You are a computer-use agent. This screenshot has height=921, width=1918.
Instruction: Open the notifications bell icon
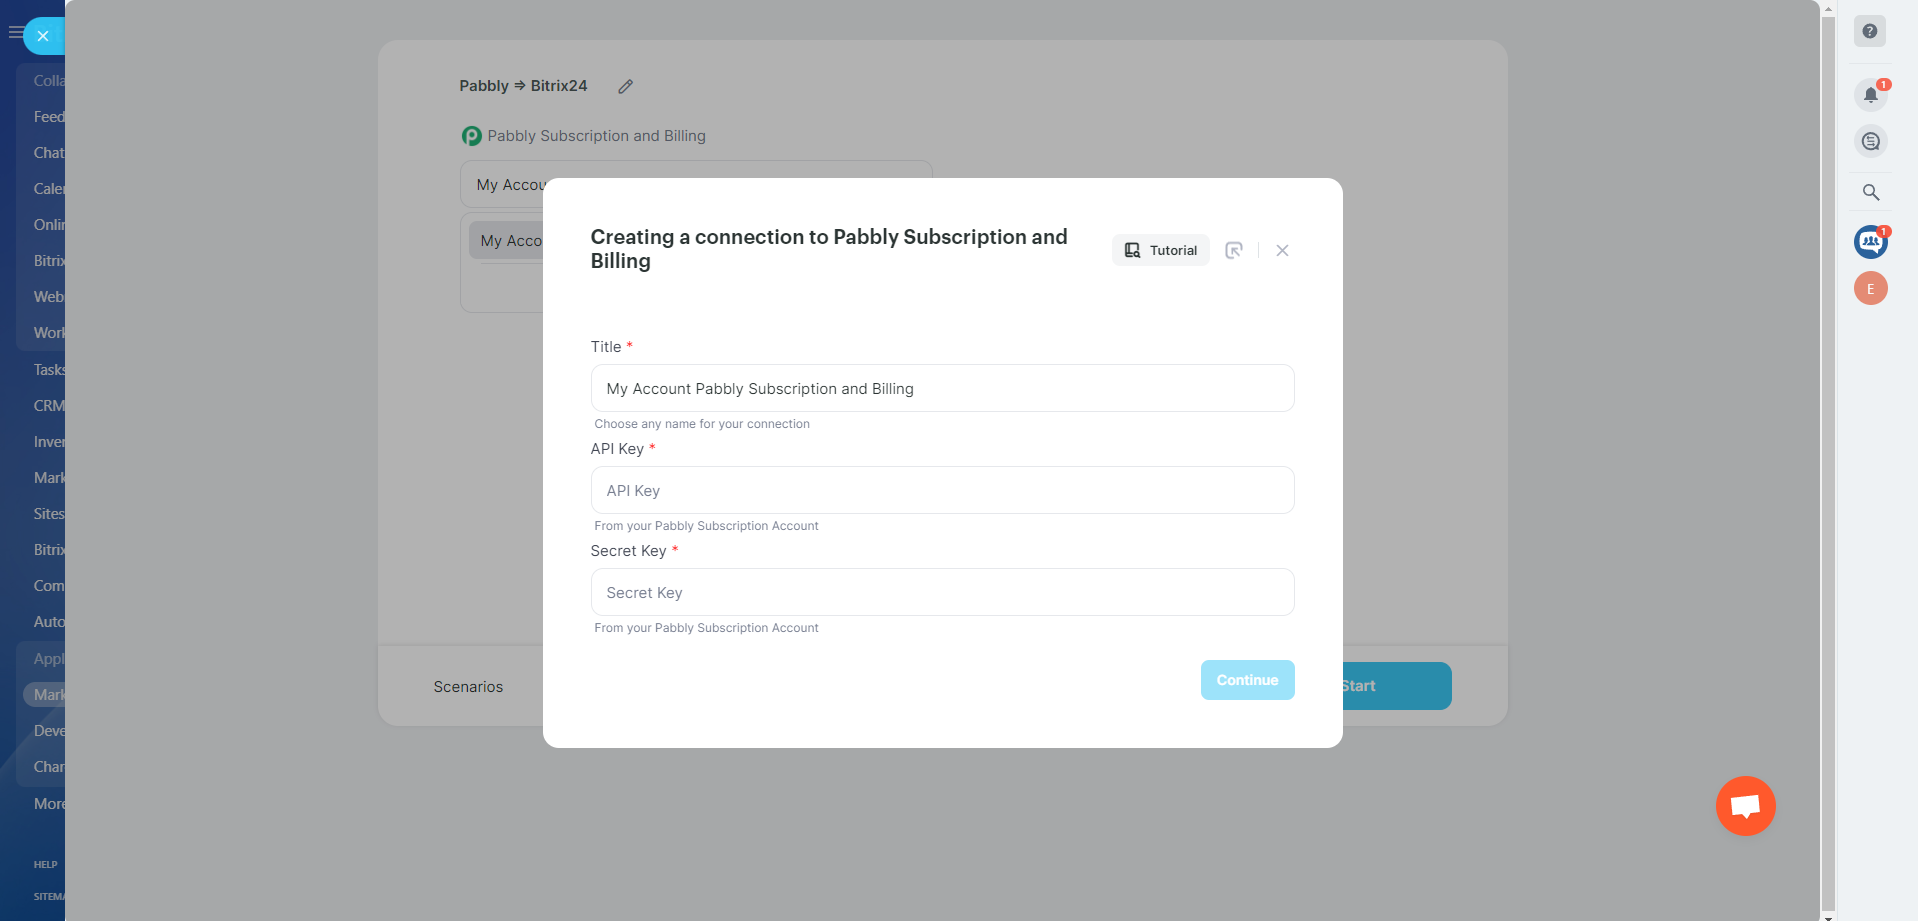pos(1870,95)
